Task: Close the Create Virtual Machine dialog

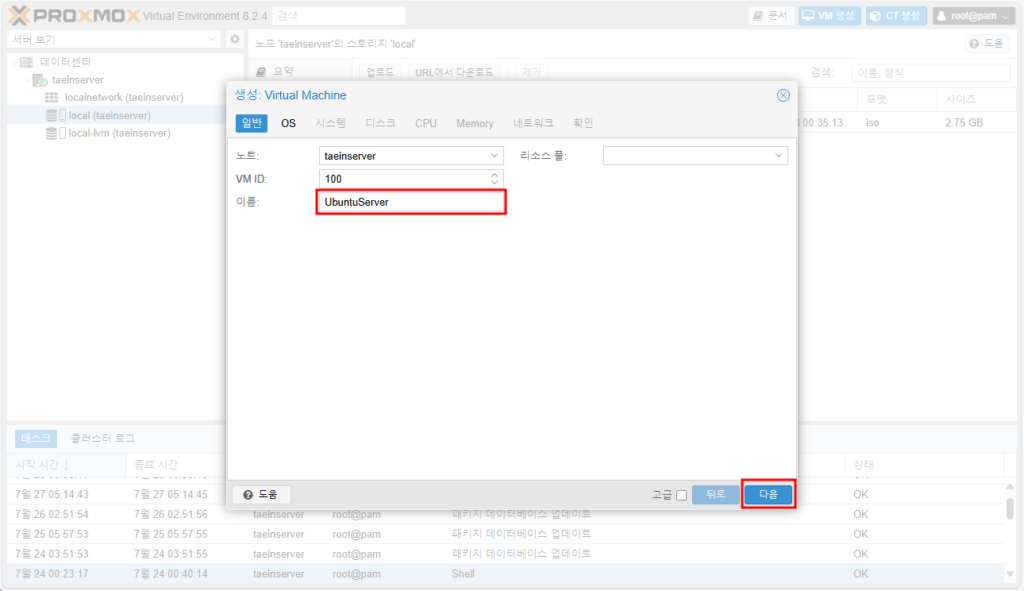Action: [x=783, y=95]
